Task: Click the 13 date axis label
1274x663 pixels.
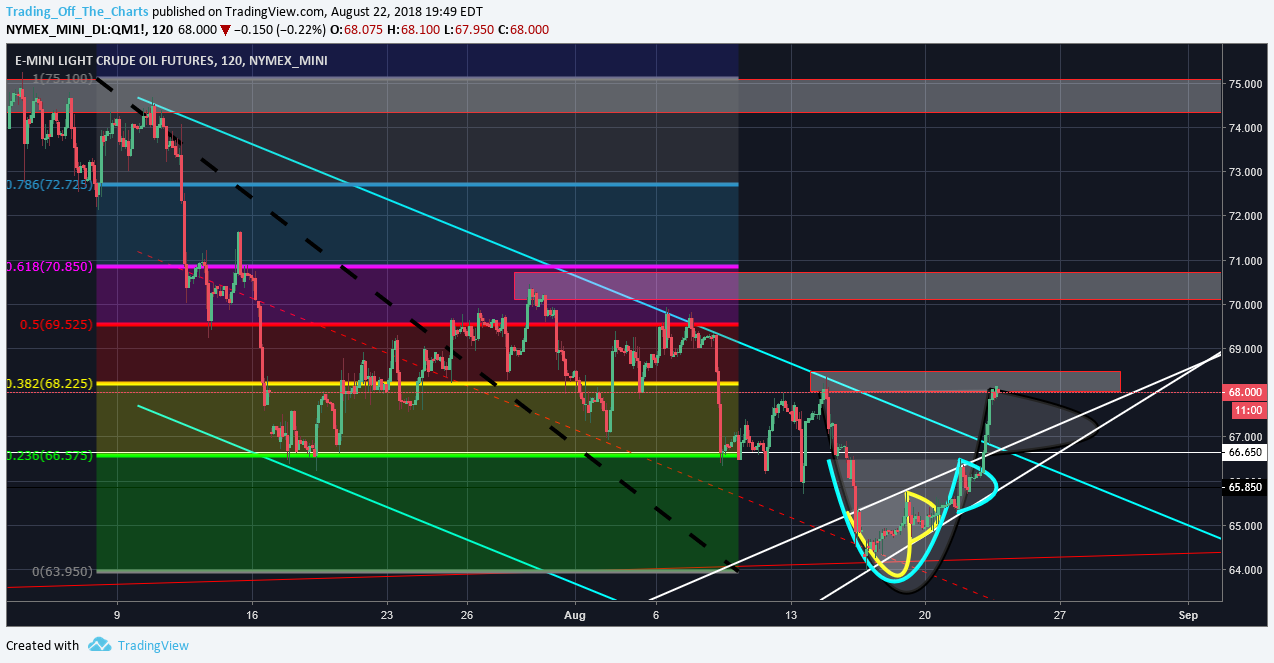Action: click(x=792, y=613)
